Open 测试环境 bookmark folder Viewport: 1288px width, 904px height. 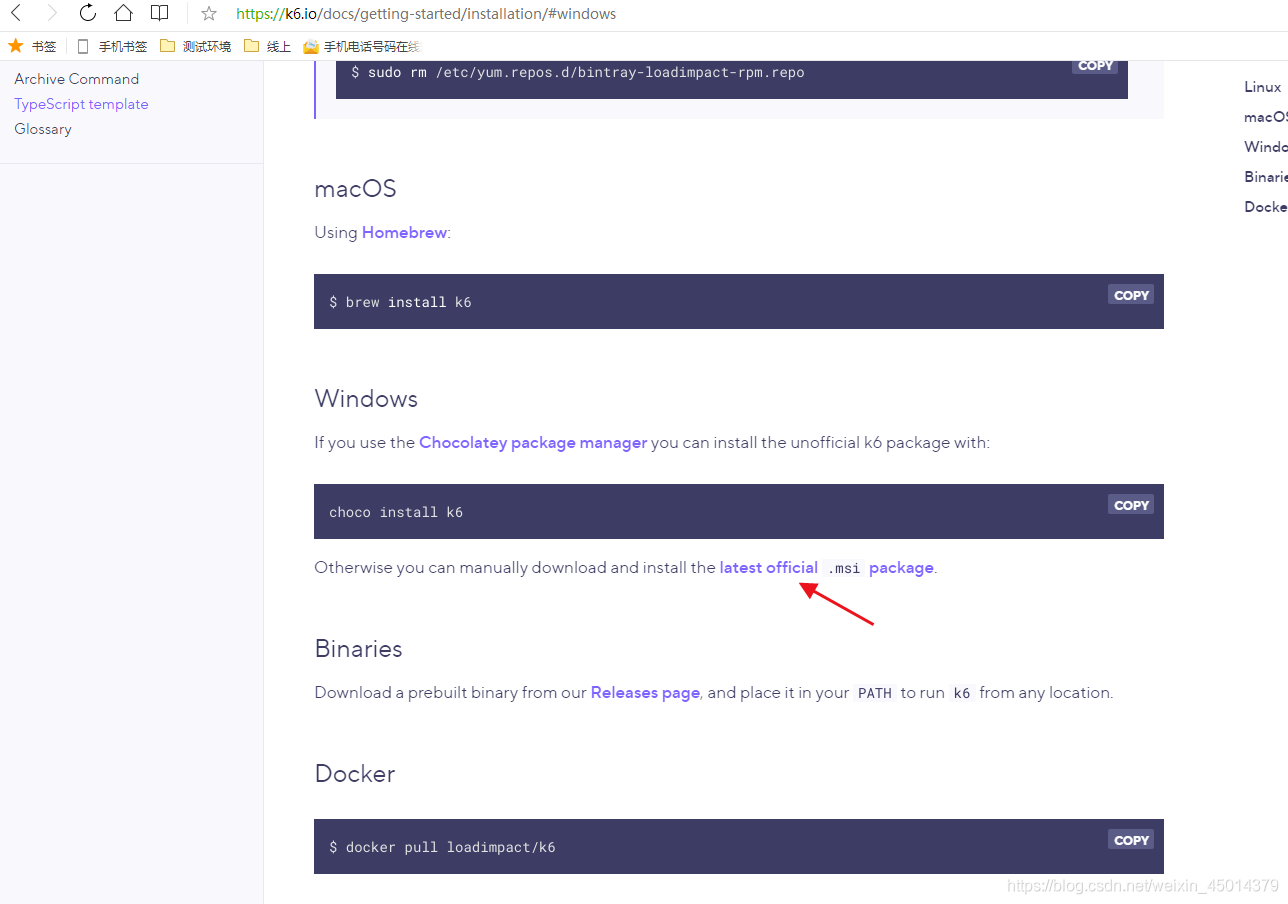pyautogui.click(x=195, y=46)
